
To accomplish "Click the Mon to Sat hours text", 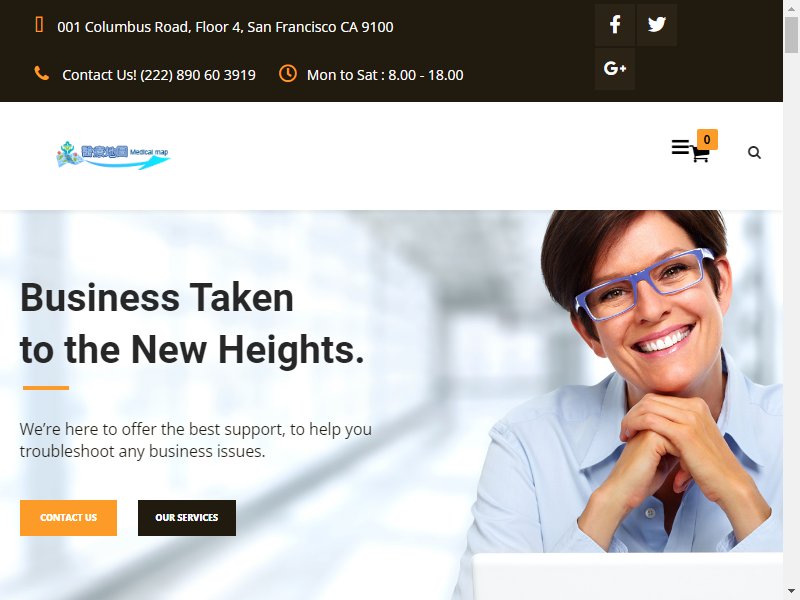I will pyautogui.click(x=385, y=75).
